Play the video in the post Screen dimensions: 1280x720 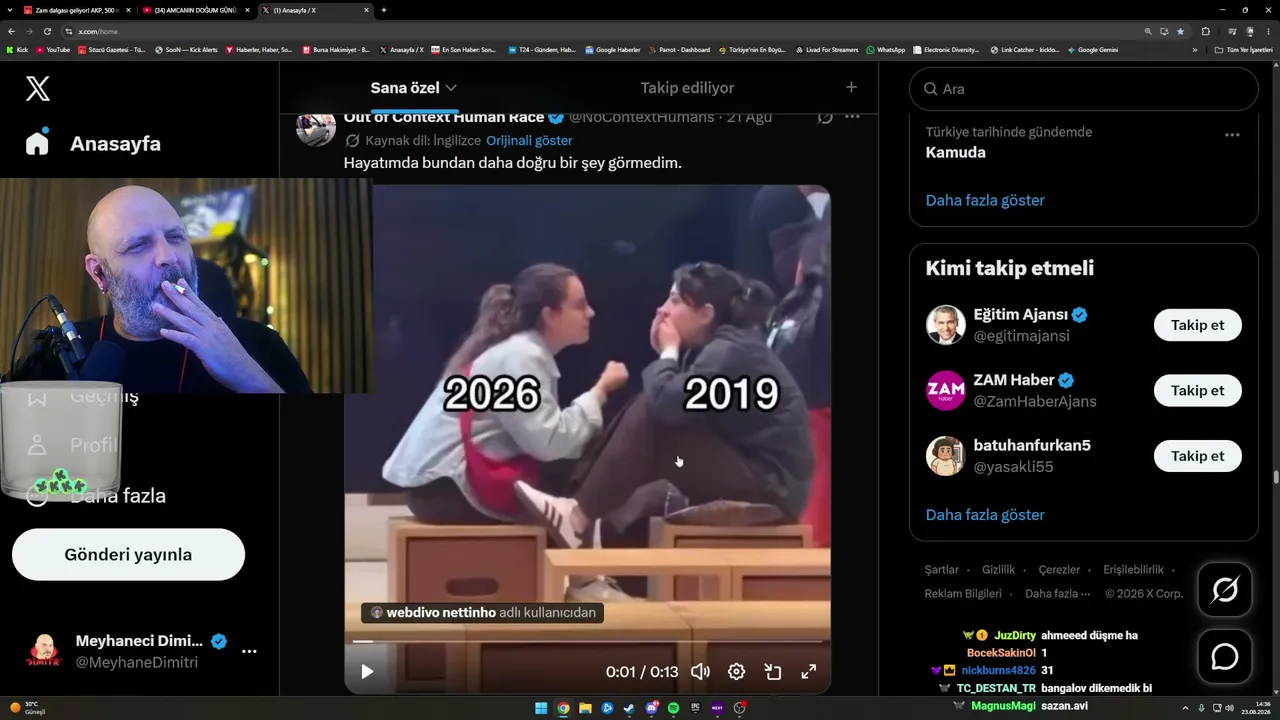point(367,672)
